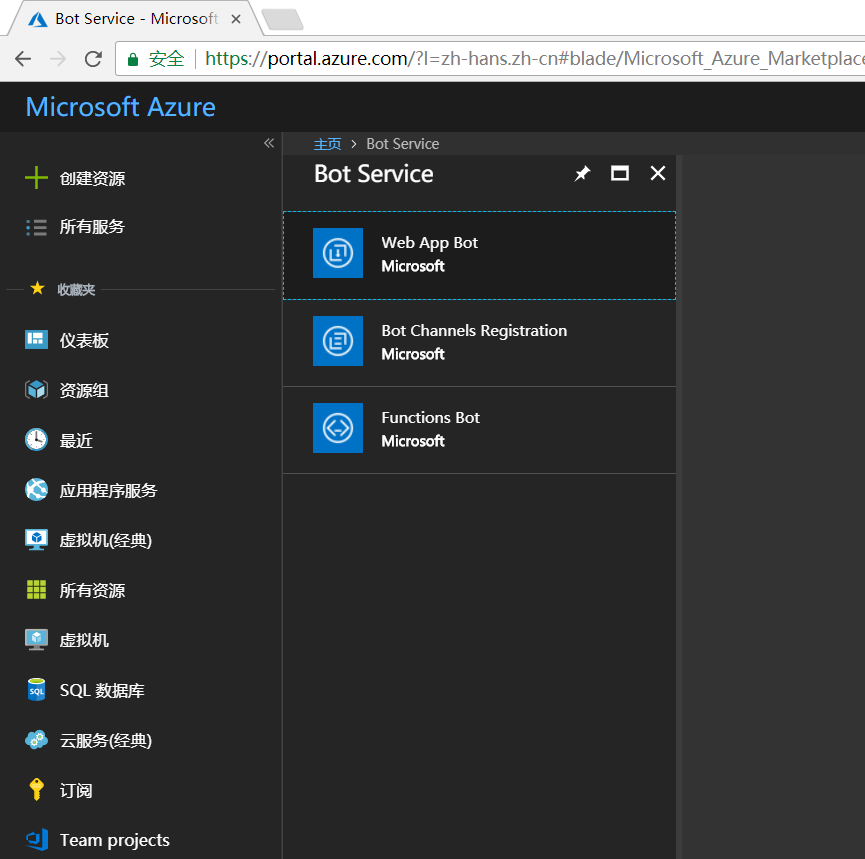Click the SQL 数据库 icon
The width and height of the screenshot is (865, 859).
pos(35,690)
